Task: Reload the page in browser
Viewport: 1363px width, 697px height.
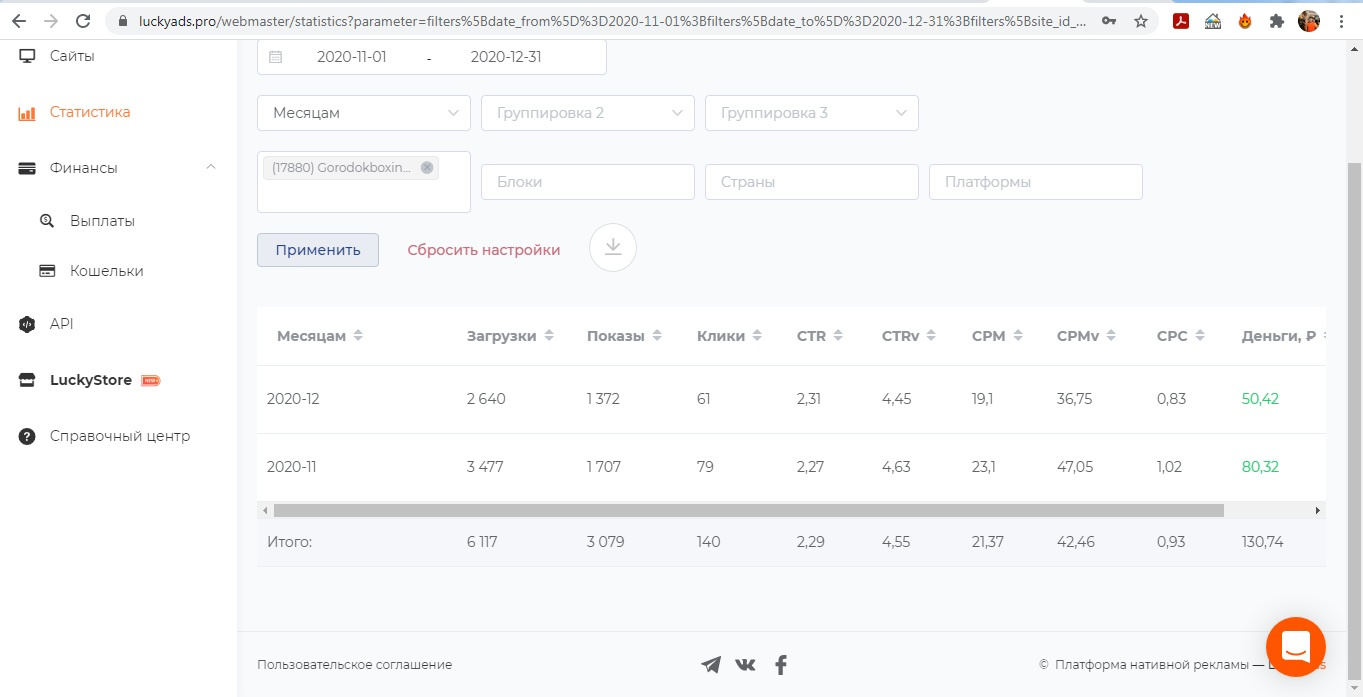Action: [83, 21]
